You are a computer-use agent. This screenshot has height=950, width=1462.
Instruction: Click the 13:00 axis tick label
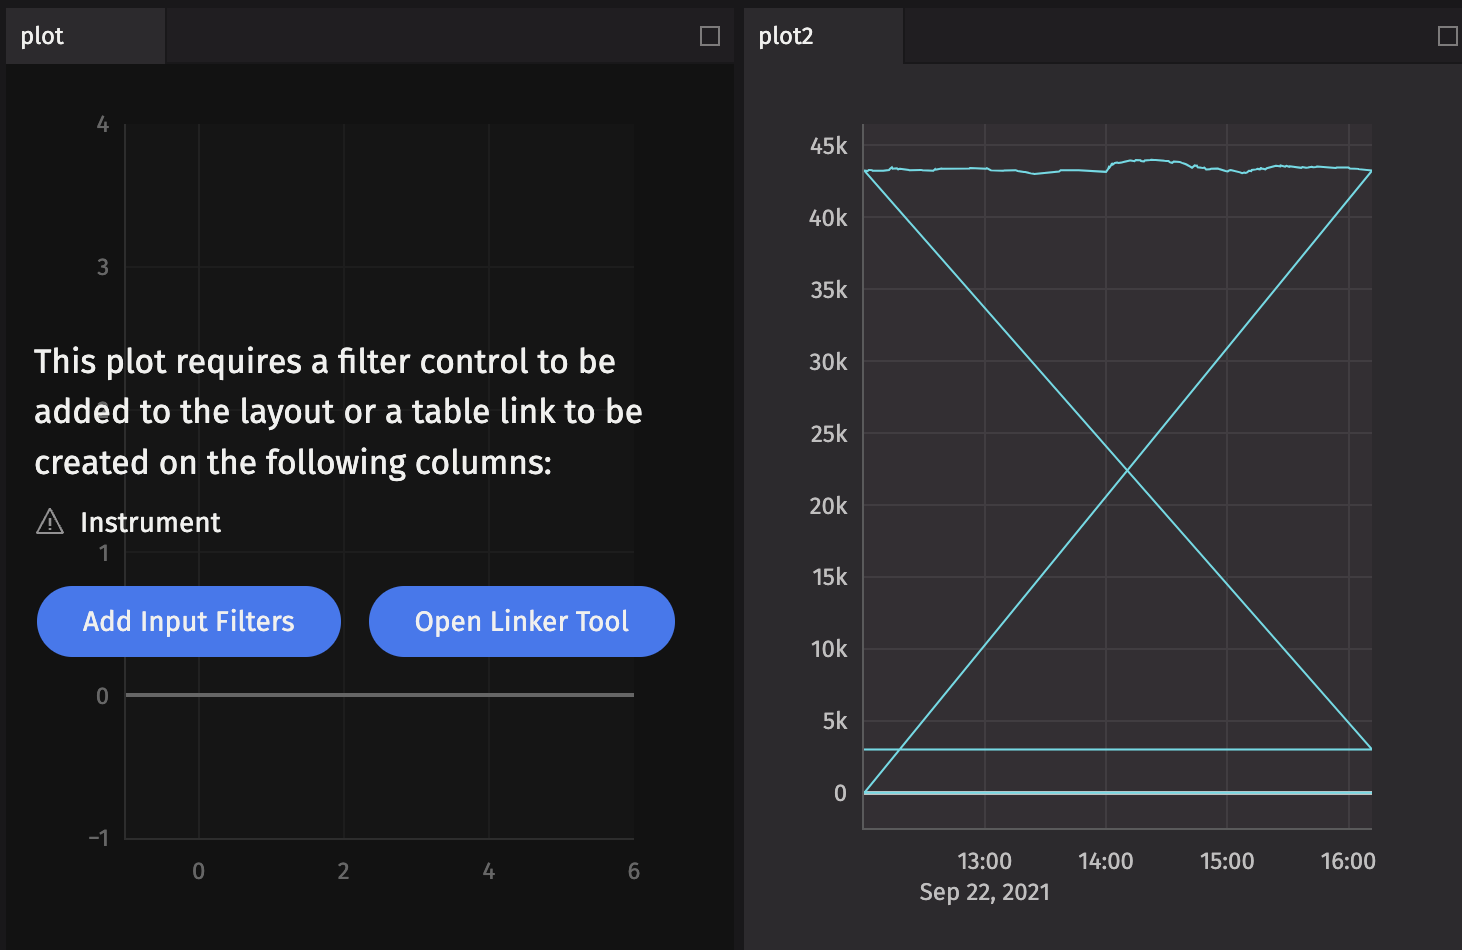point(984,860)
